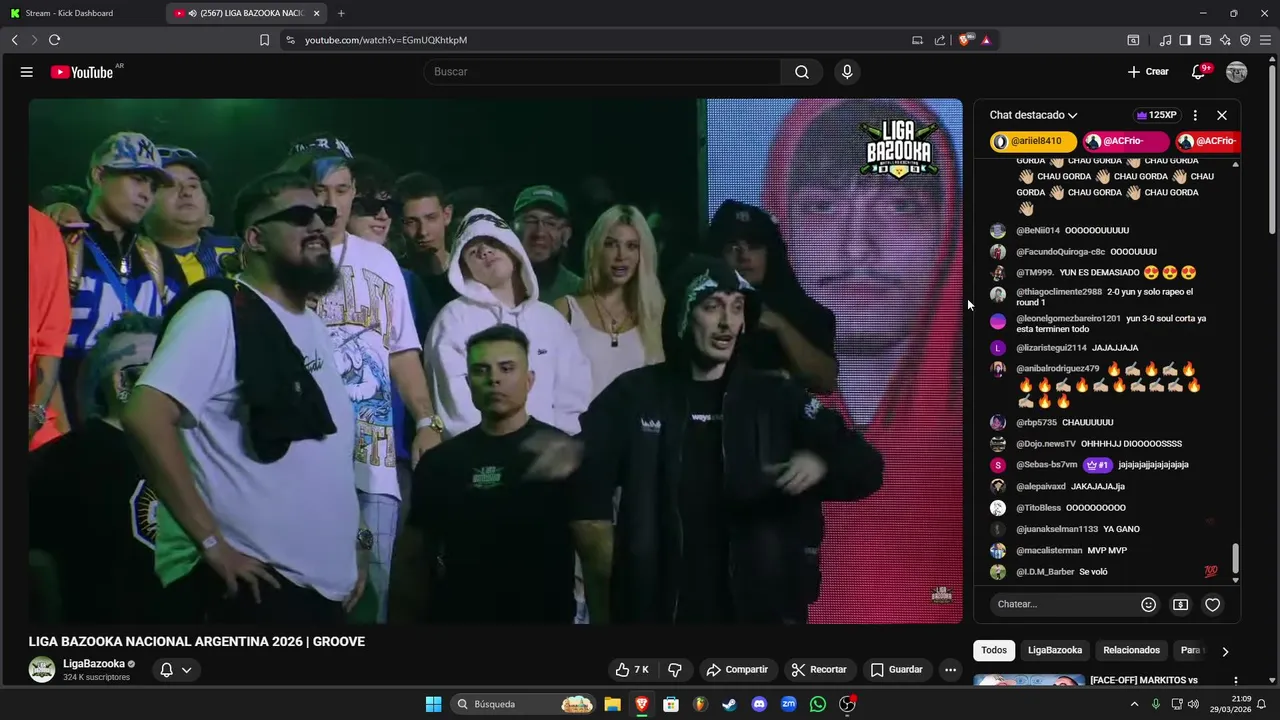
Task: Bookmark this page in address bar
Action: tap(264, 40)
